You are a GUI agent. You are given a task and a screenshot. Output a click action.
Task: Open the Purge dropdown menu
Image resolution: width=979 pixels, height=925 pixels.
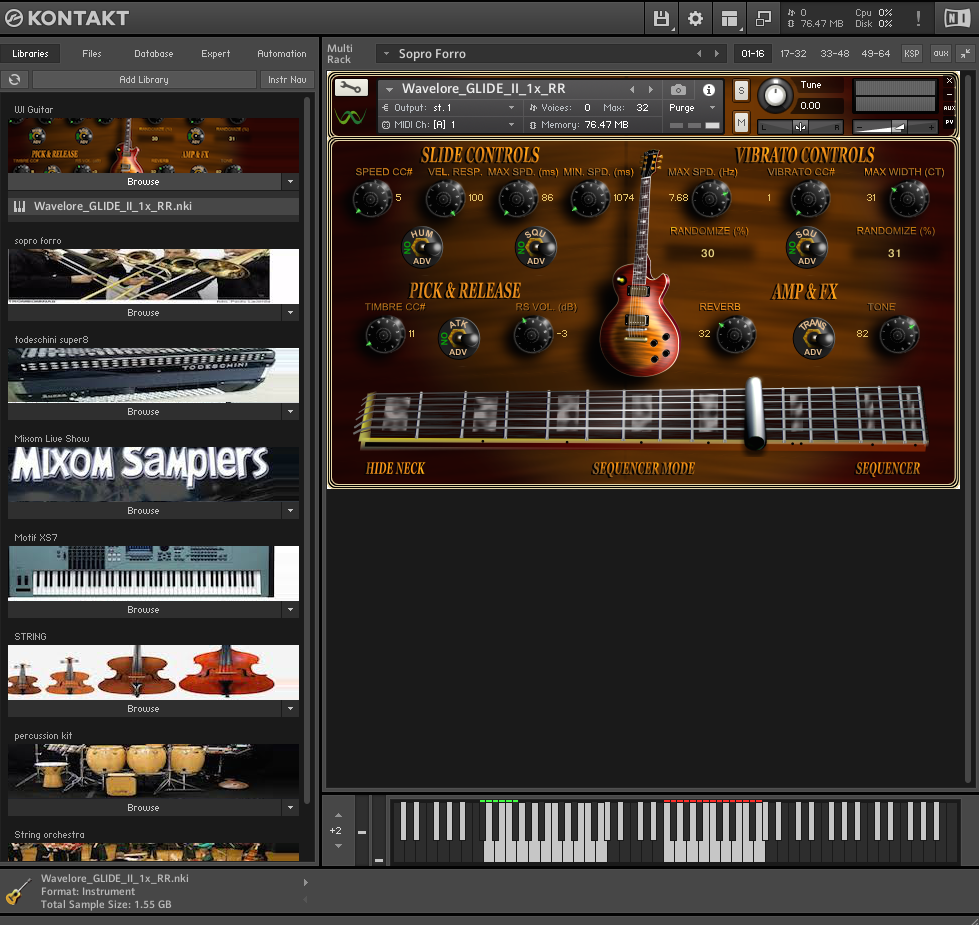pyautogui.click(x=692, y=108)
